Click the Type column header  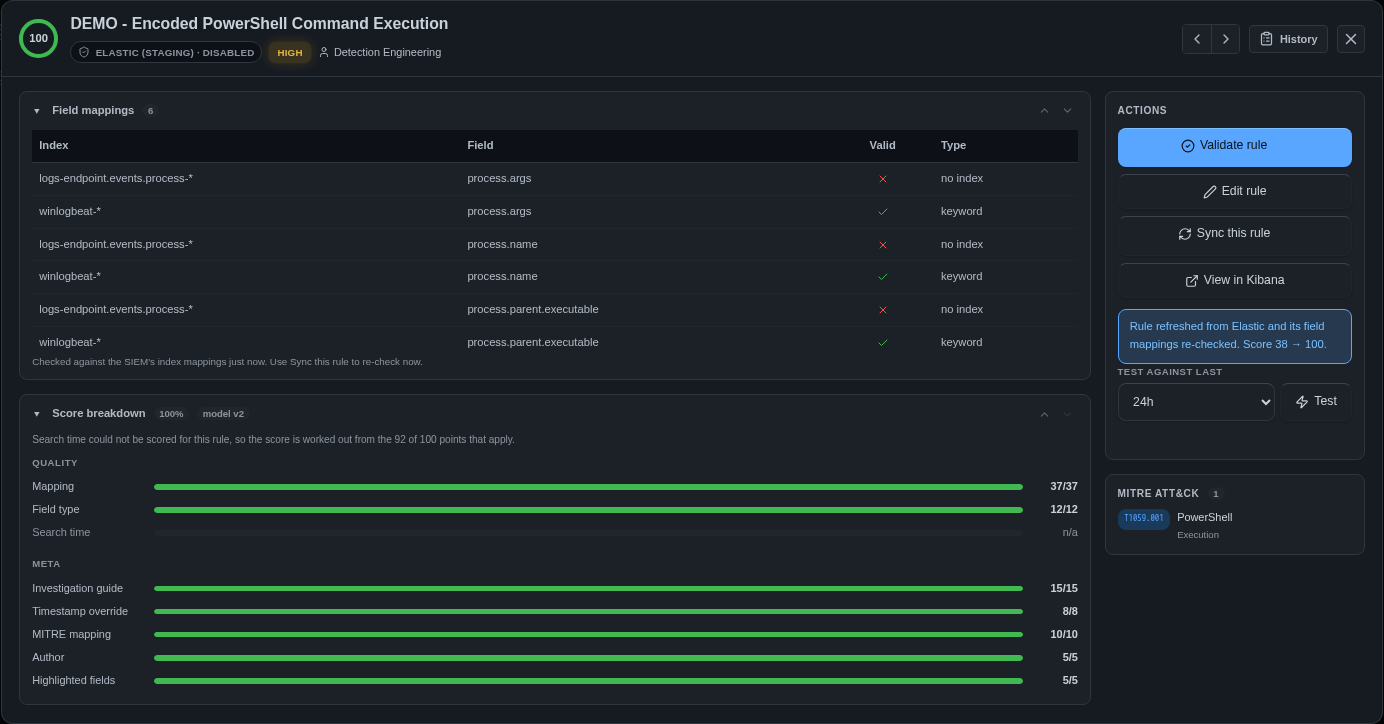(954, 146)
